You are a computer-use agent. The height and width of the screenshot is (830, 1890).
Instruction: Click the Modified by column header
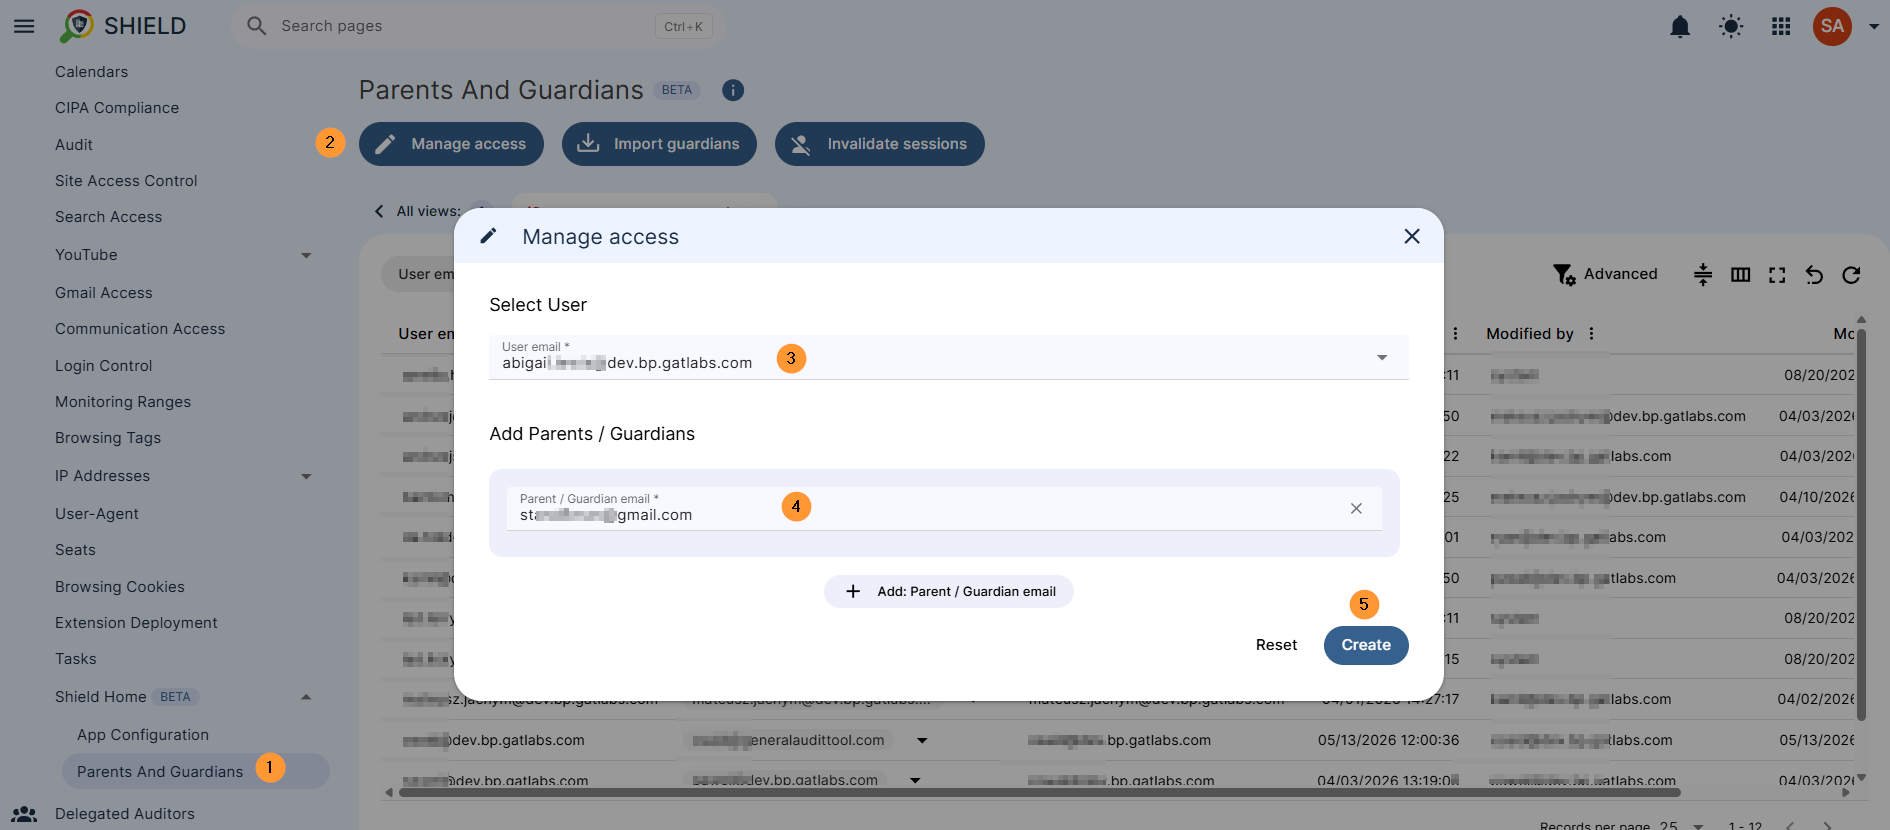1529,334
